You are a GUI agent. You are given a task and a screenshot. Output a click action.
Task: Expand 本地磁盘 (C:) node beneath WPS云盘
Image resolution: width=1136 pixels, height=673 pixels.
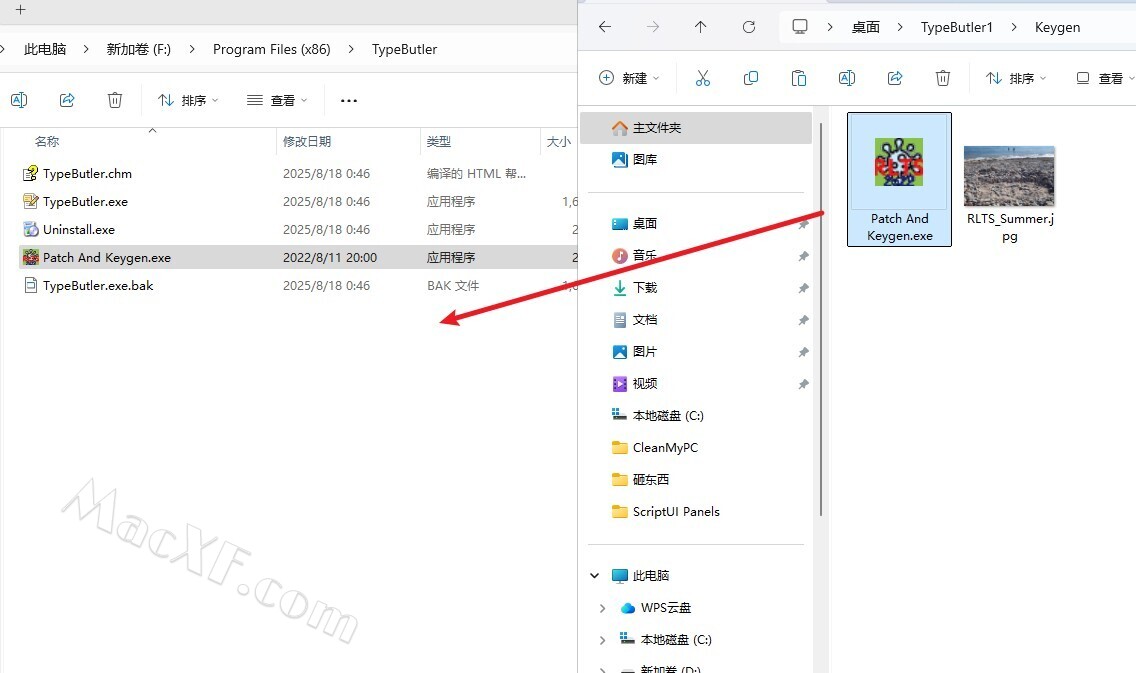point(602,640)
